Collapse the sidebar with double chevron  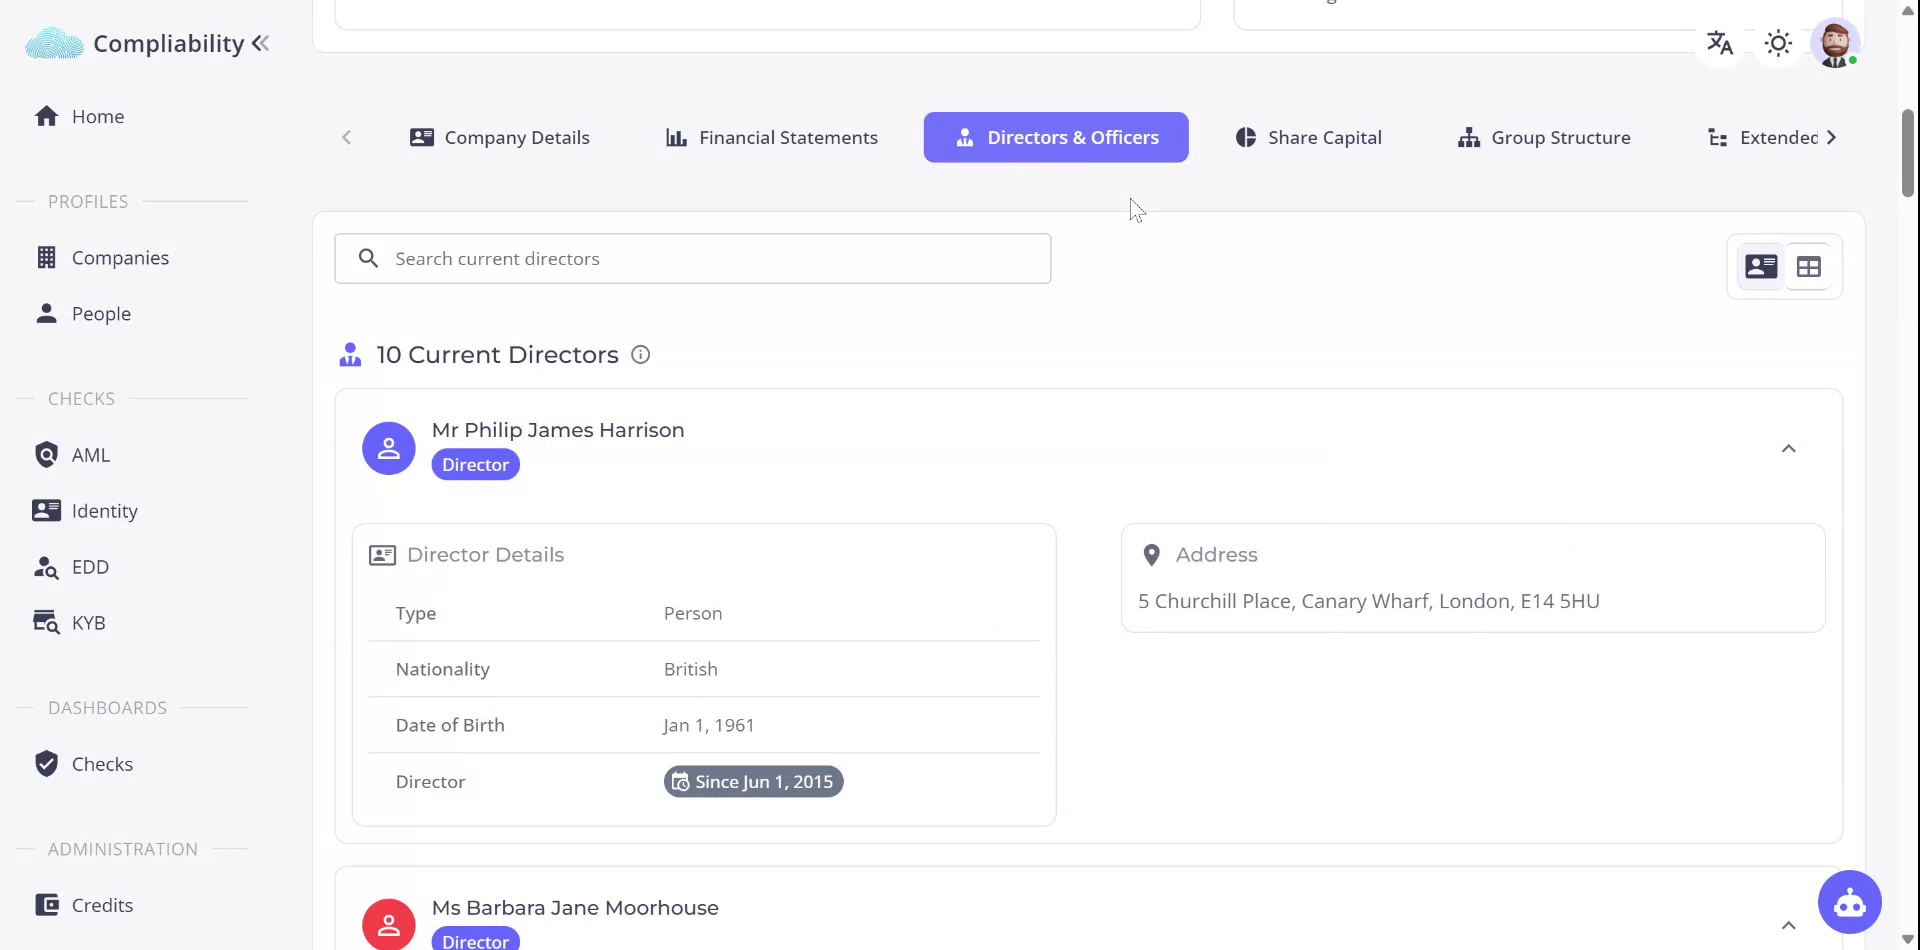pos(261,43)
